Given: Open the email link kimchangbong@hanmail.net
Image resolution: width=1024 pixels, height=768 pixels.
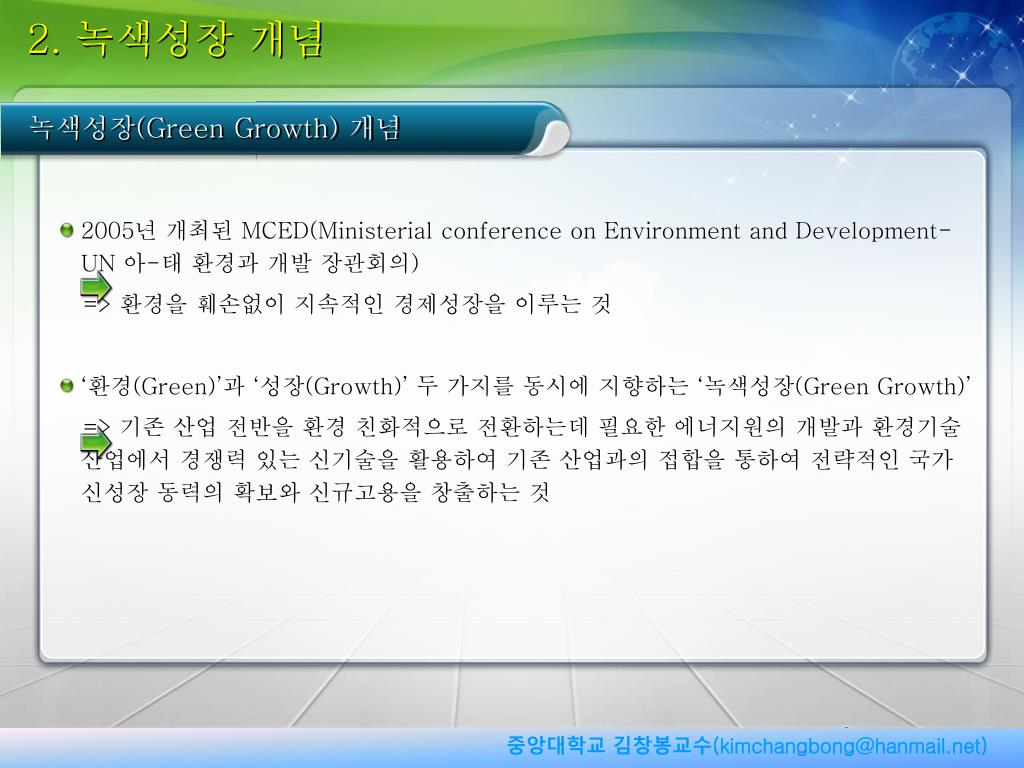Looking at the screenshot, I should tap(850, 746).
